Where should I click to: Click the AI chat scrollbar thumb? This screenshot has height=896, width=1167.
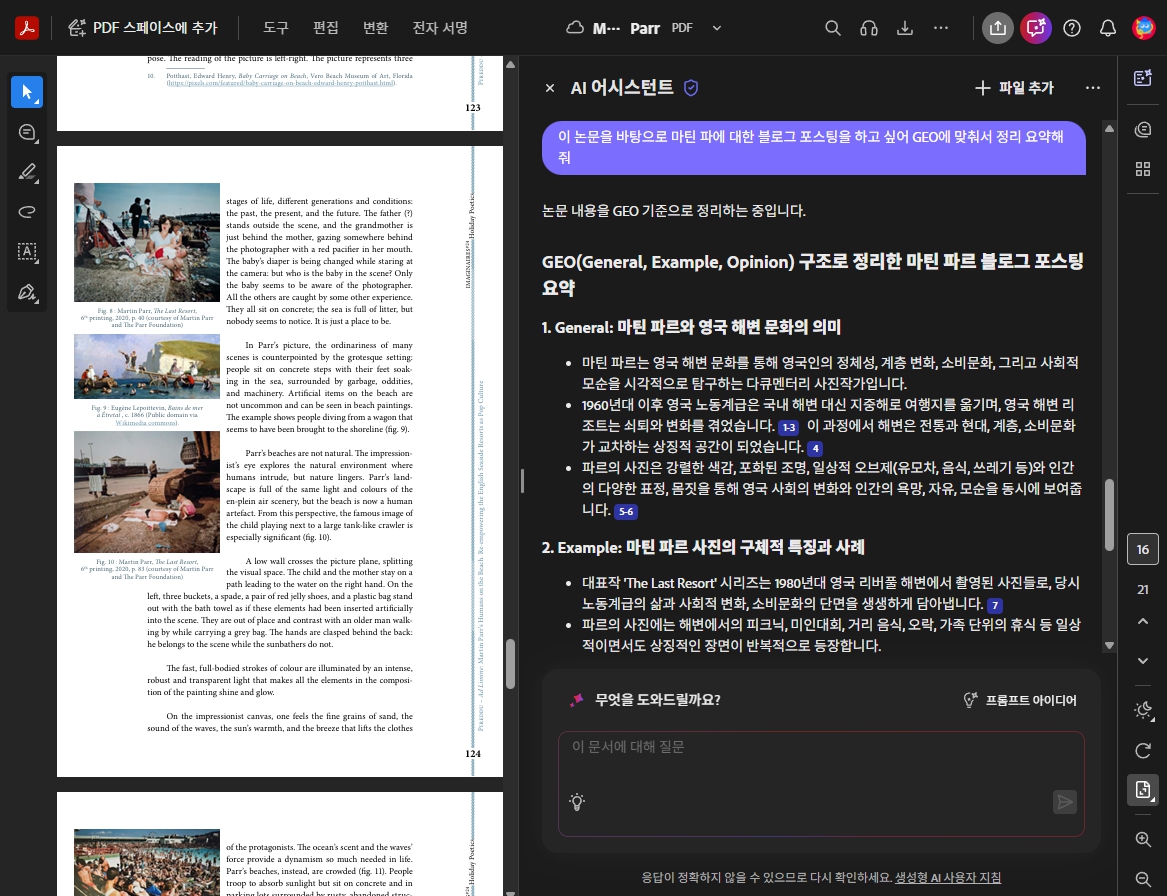click(1109, 514)
